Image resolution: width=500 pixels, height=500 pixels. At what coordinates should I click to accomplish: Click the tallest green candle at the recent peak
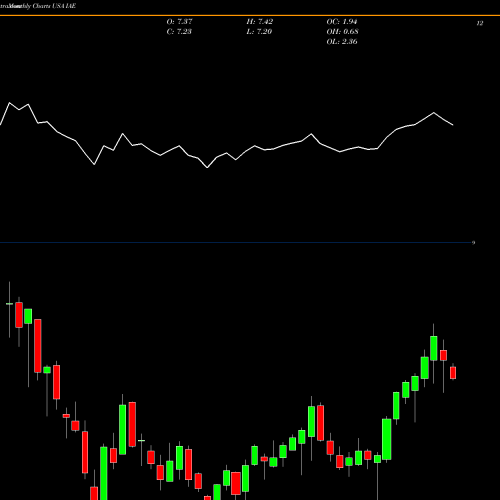pyautogui.click(x=434, y=348)
